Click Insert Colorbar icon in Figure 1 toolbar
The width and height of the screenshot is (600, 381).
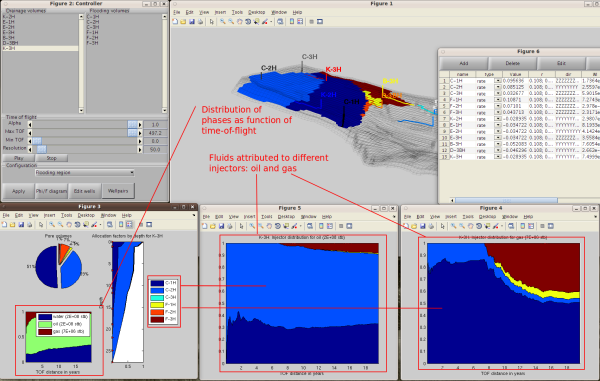292,22
